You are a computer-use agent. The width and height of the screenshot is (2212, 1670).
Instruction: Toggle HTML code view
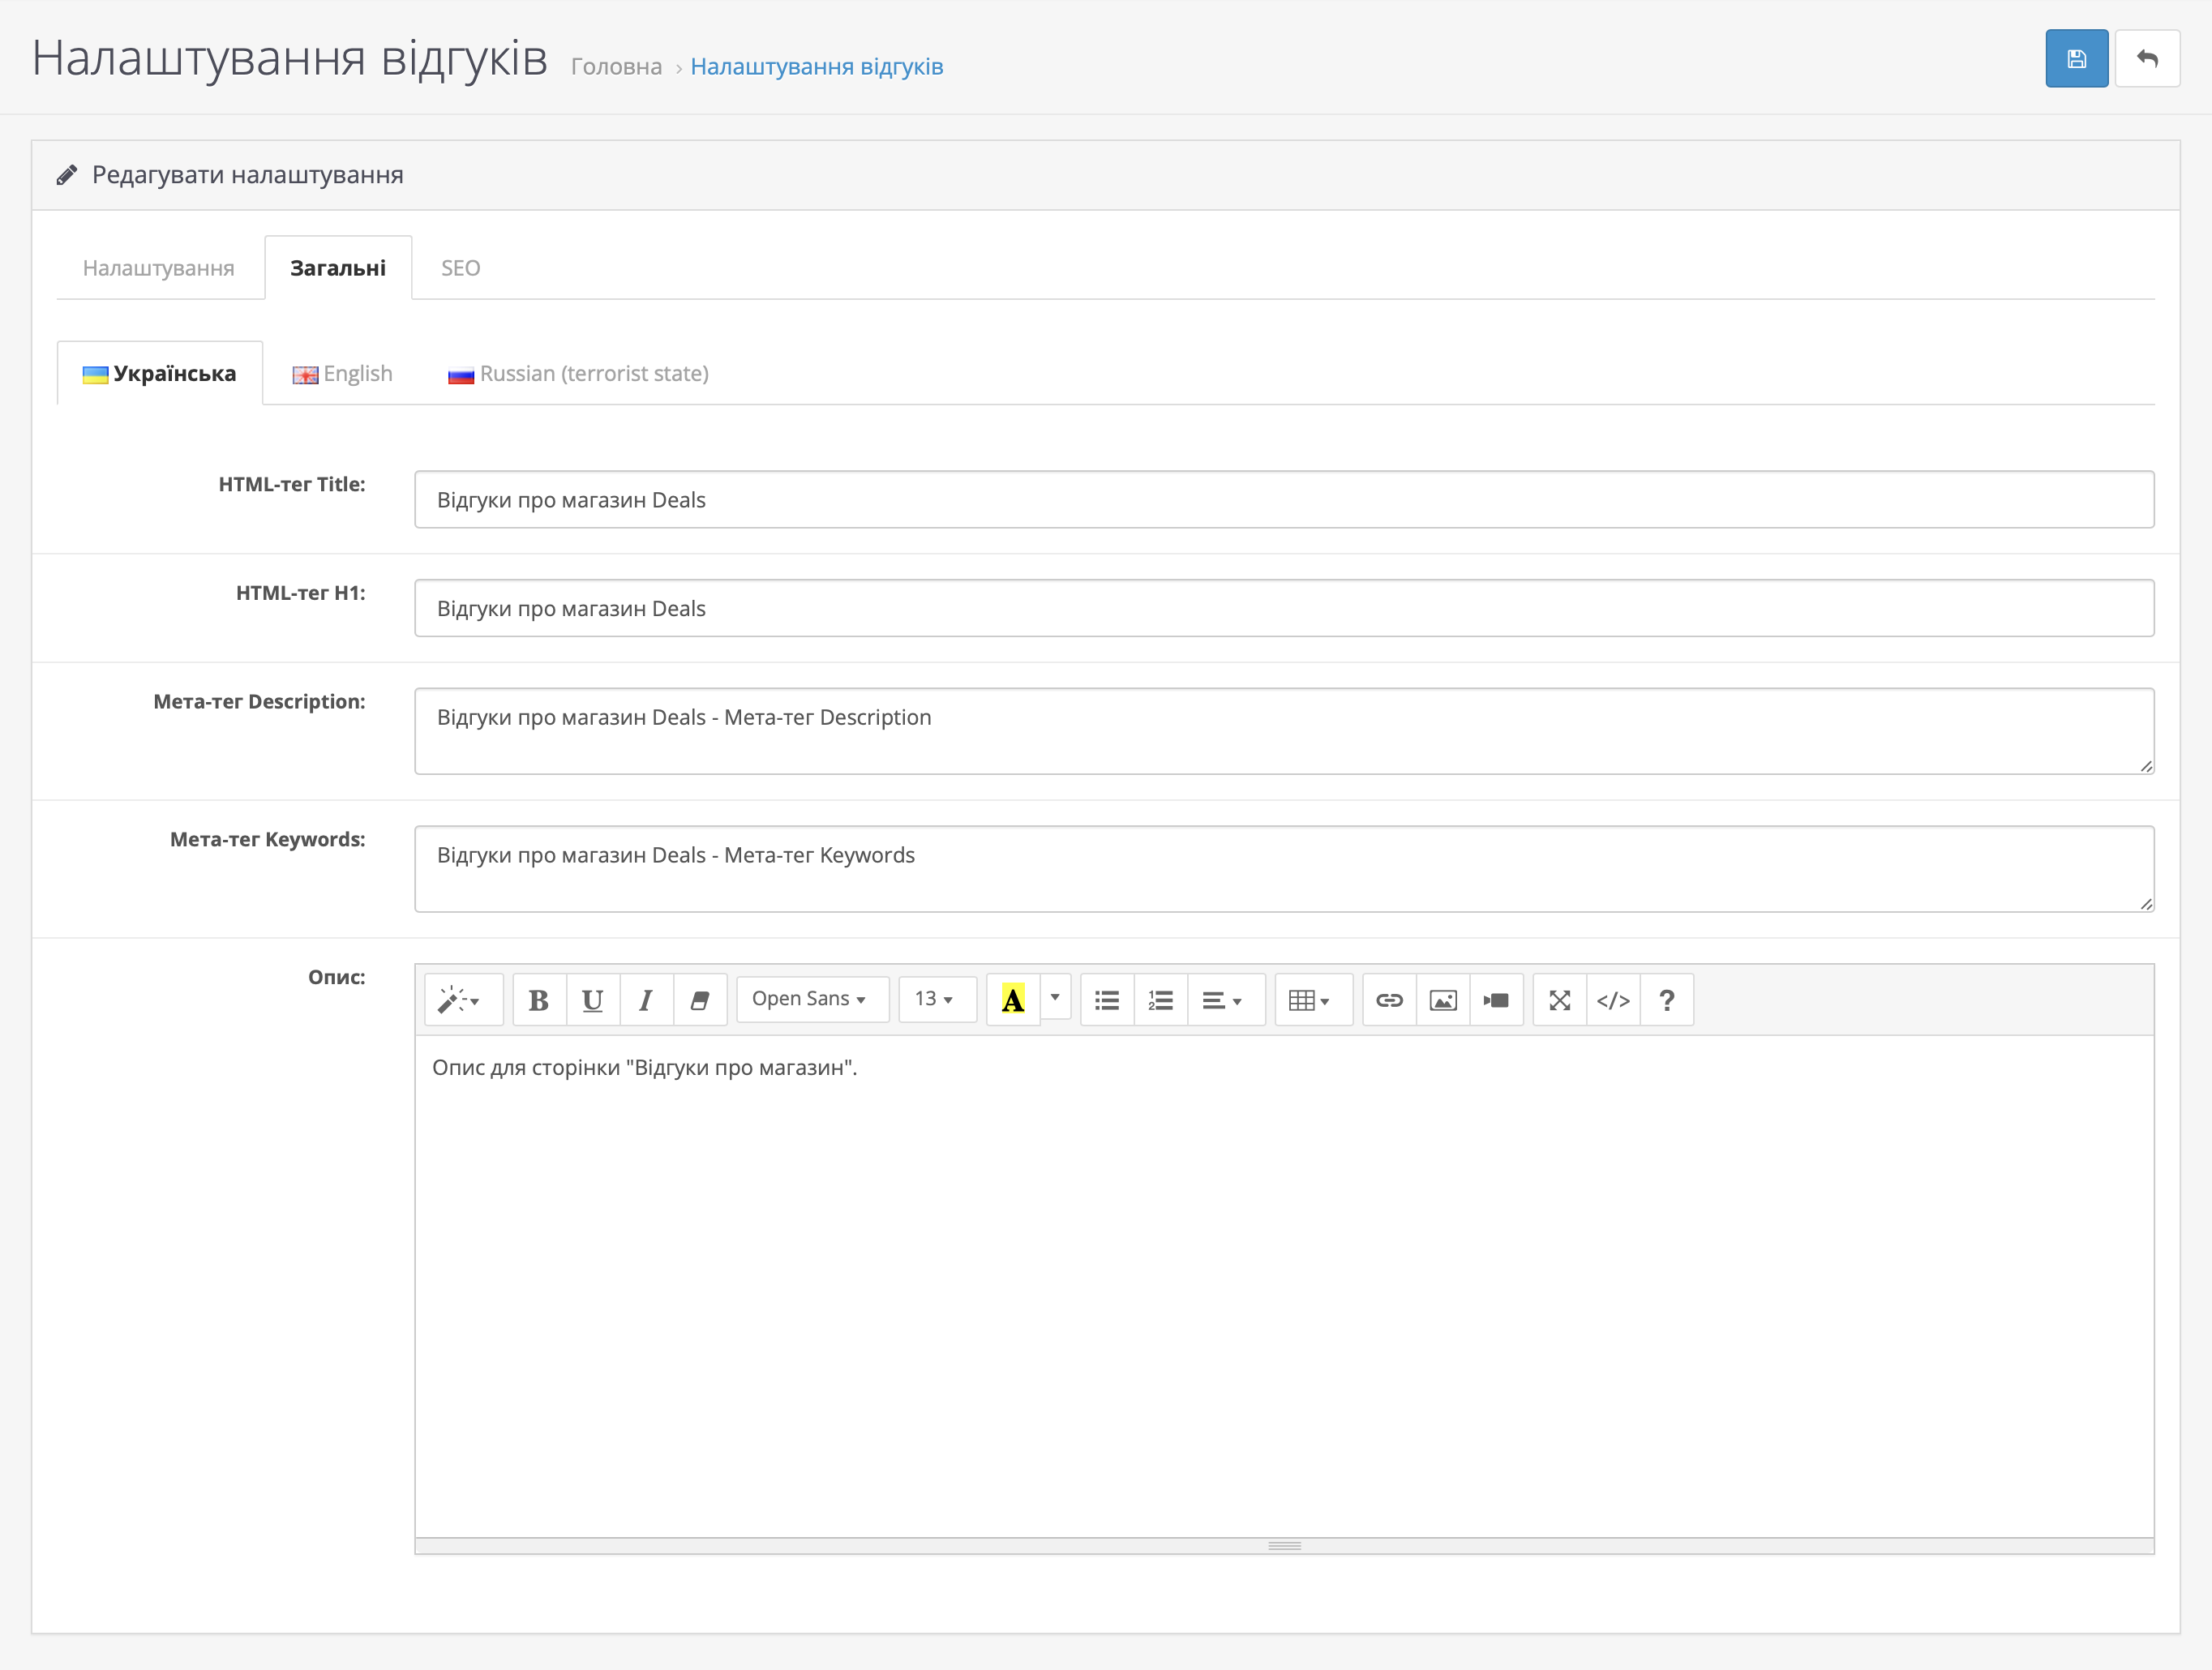1613,1000
